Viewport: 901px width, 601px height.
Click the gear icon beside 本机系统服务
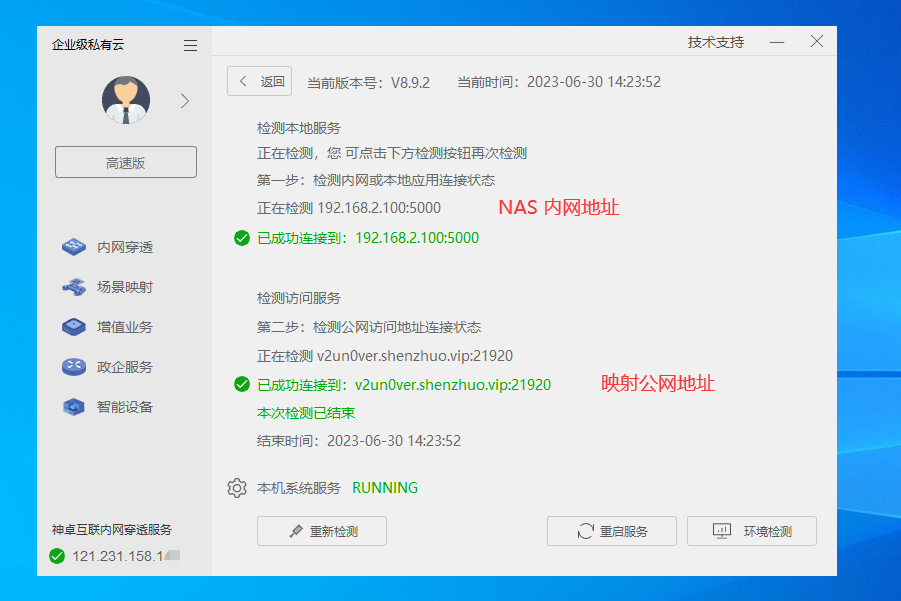pyautogui.click(x=237, y=487)
